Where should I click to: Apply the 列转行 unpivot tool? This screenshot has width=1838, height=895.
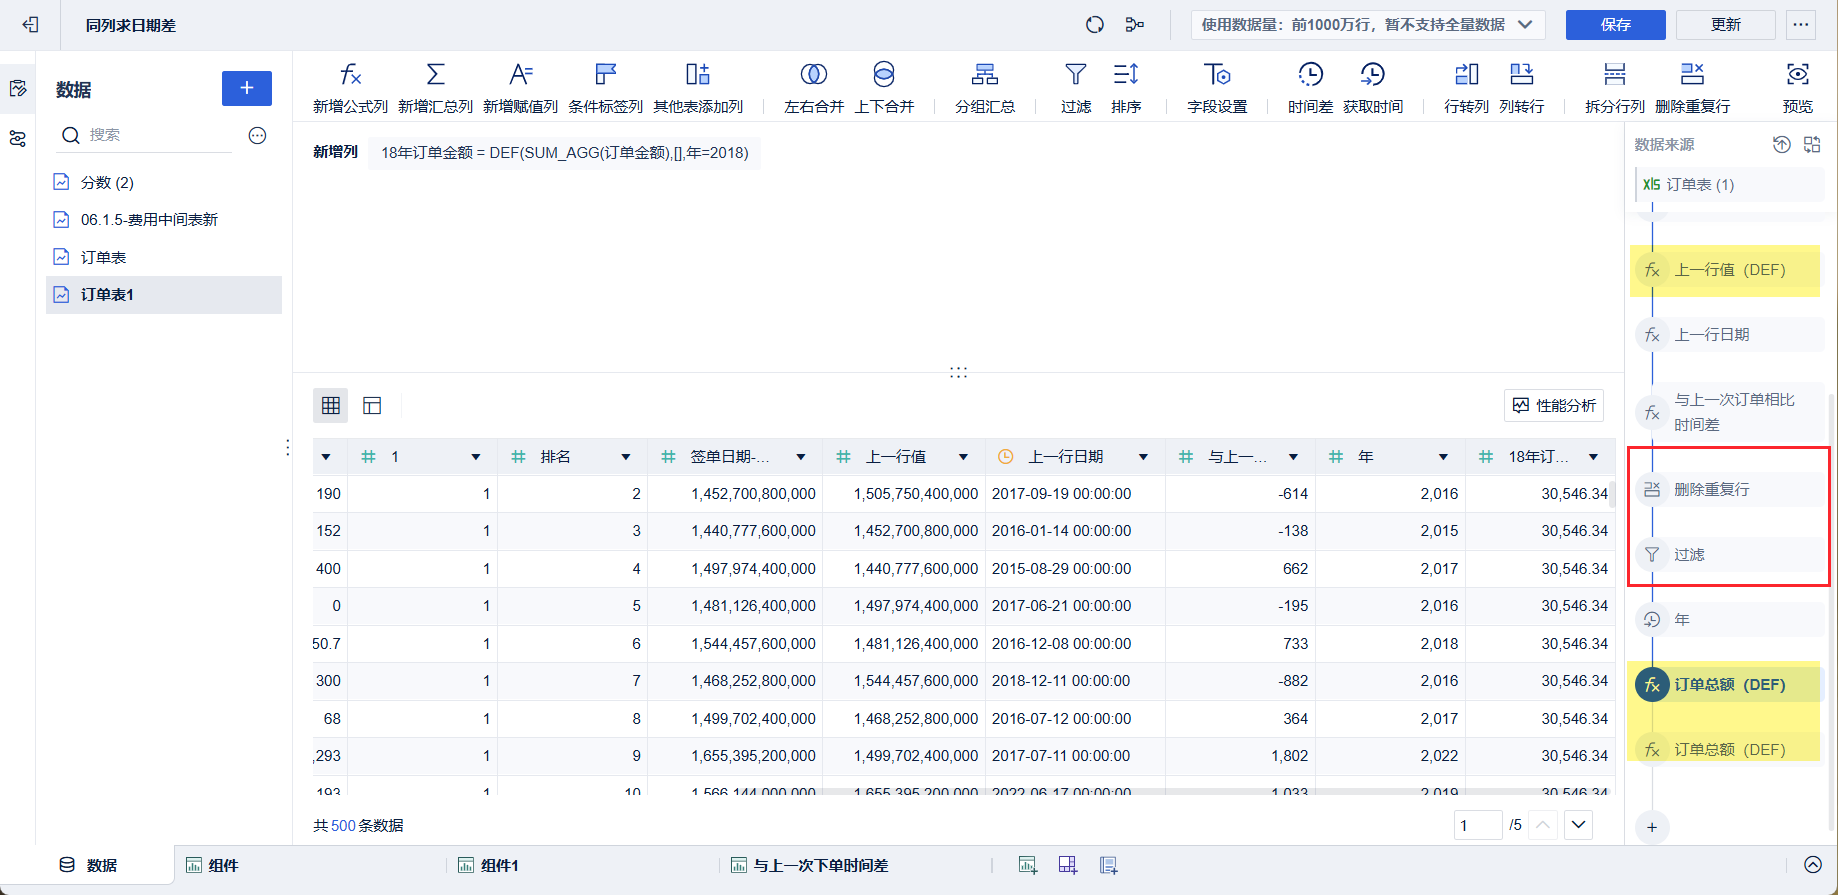pyautogui.click(x=1521, y=87)
